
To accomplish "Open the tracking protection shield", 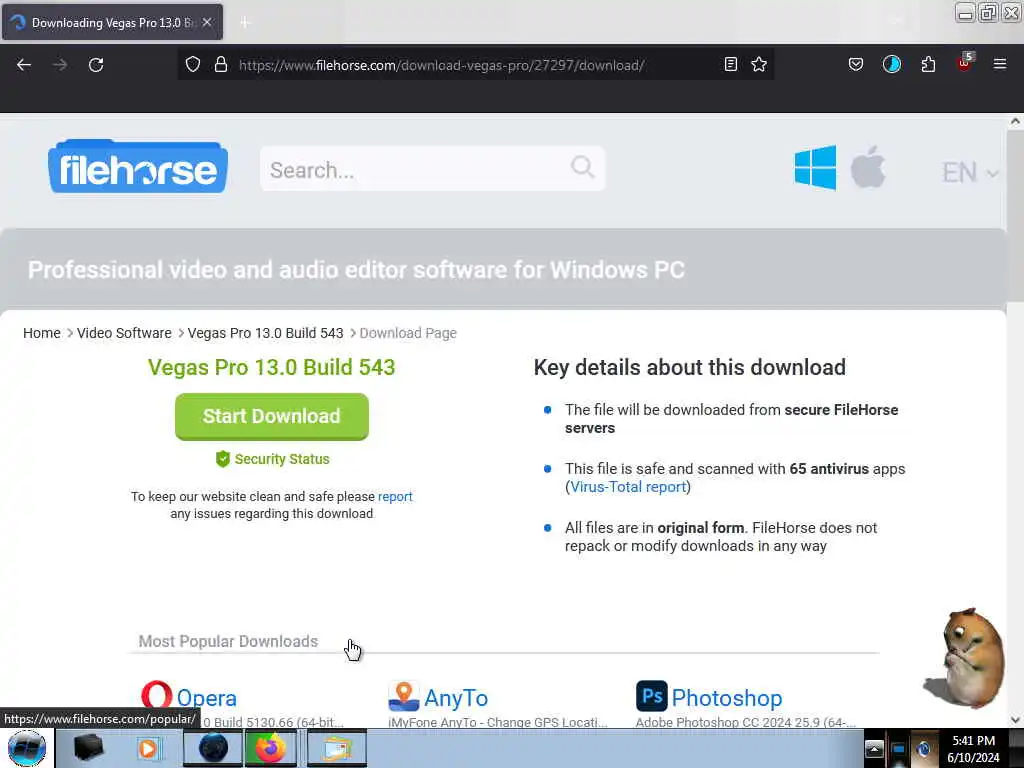I will point(193,65).
